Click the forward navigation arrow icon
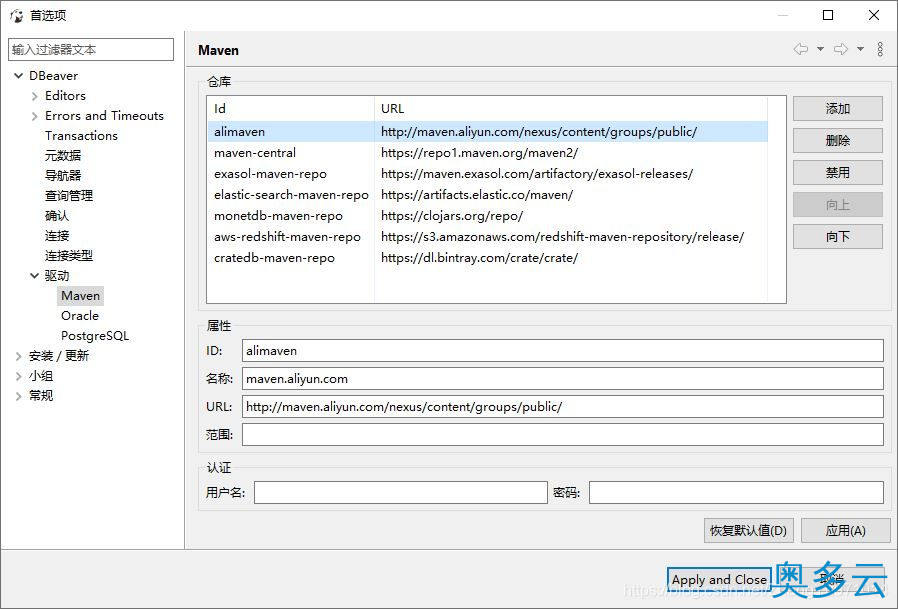This screenshot has width=898, height=609. pos(841,49)
